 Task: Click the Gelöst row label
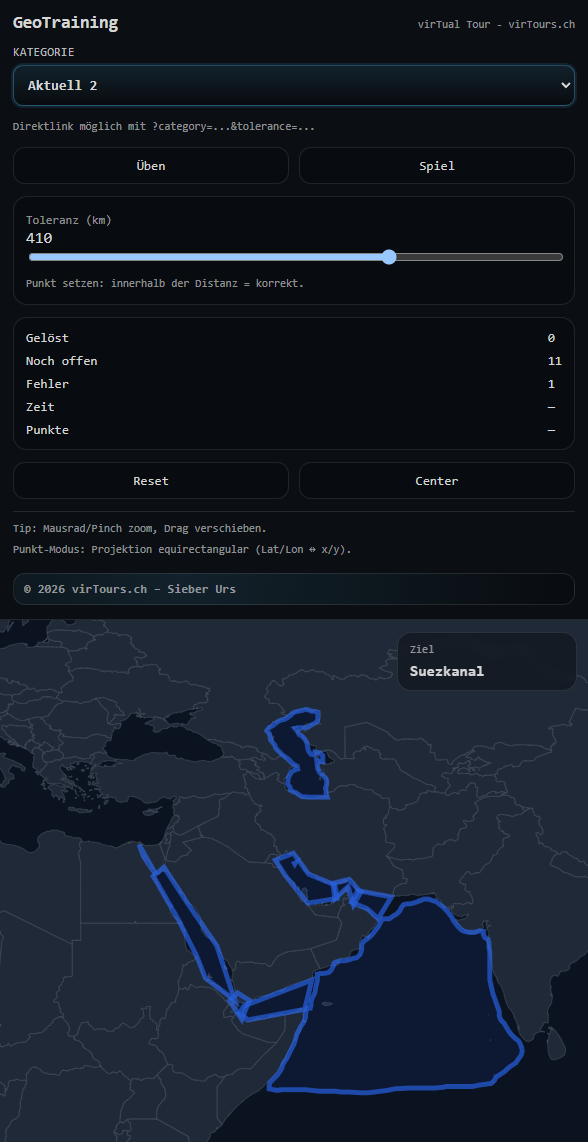click(x=47, y=338)
